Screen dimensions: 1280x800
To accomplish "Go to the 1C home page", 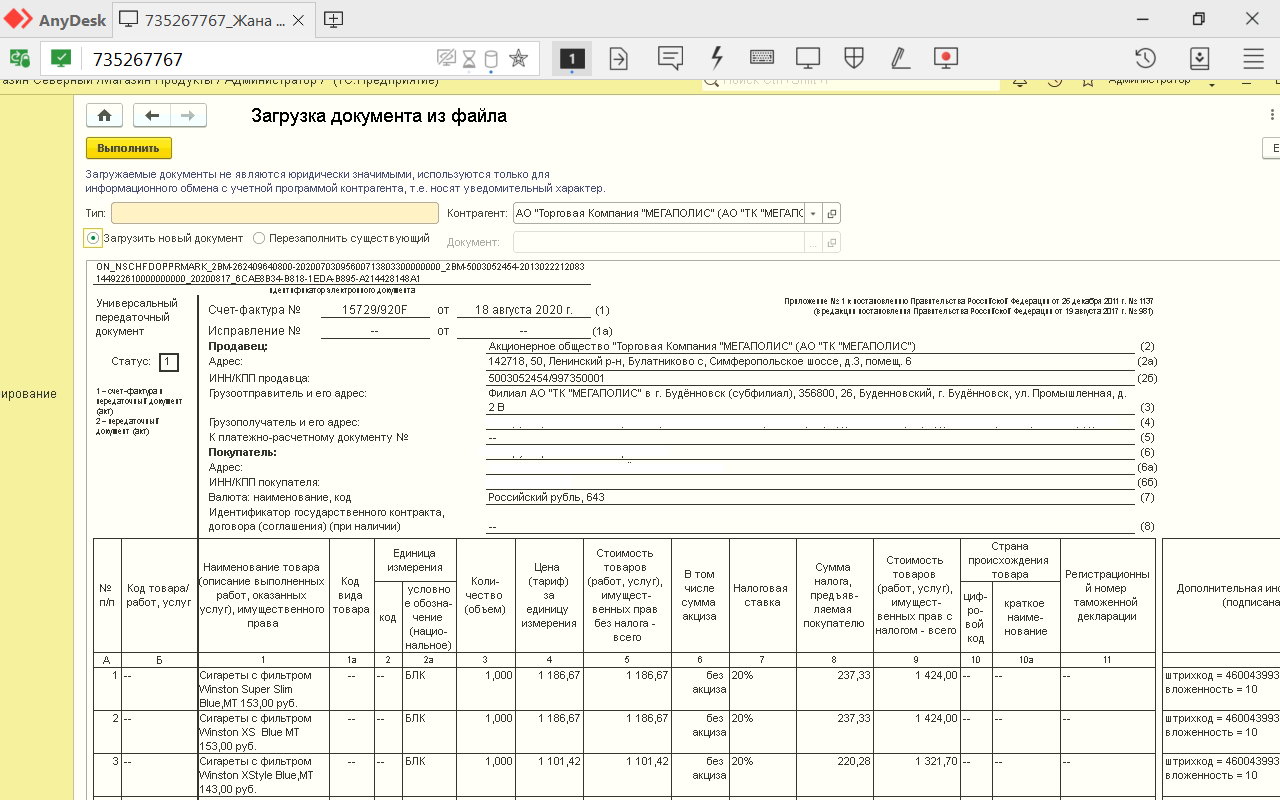I will (104, 115).
